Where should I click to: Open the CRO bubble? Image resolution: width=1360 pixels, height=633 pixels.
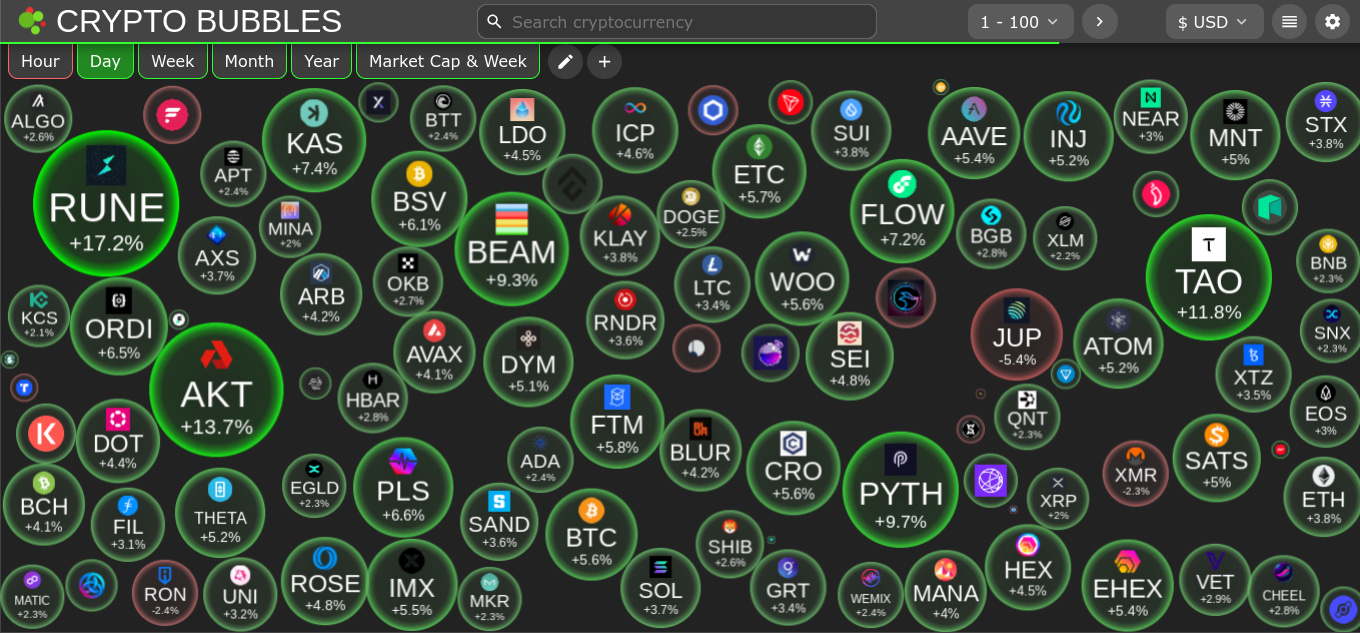tap(793, 468)
